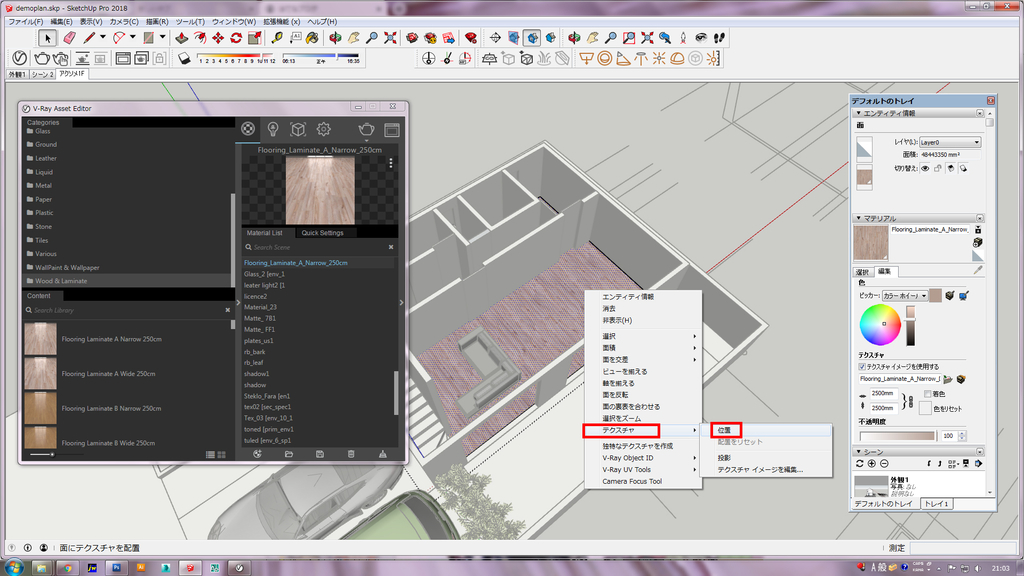Click 'Edit Texture Image' menu entry

tap(760, 470)
